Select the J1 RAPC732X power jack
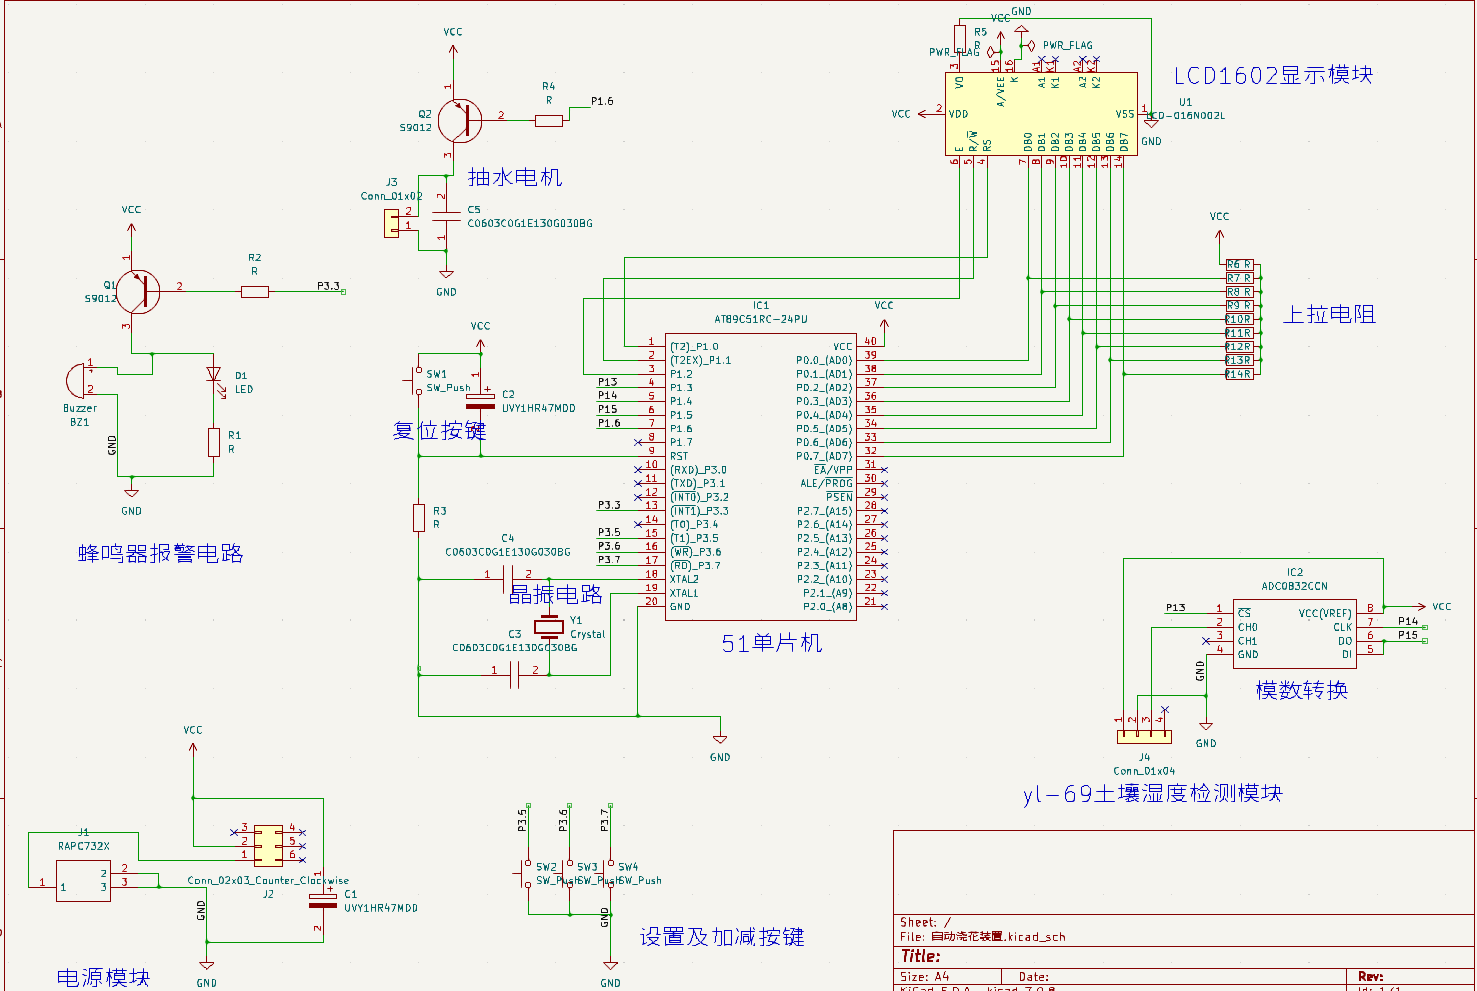This screenshot has height=991, width=1477. point(83,881)
